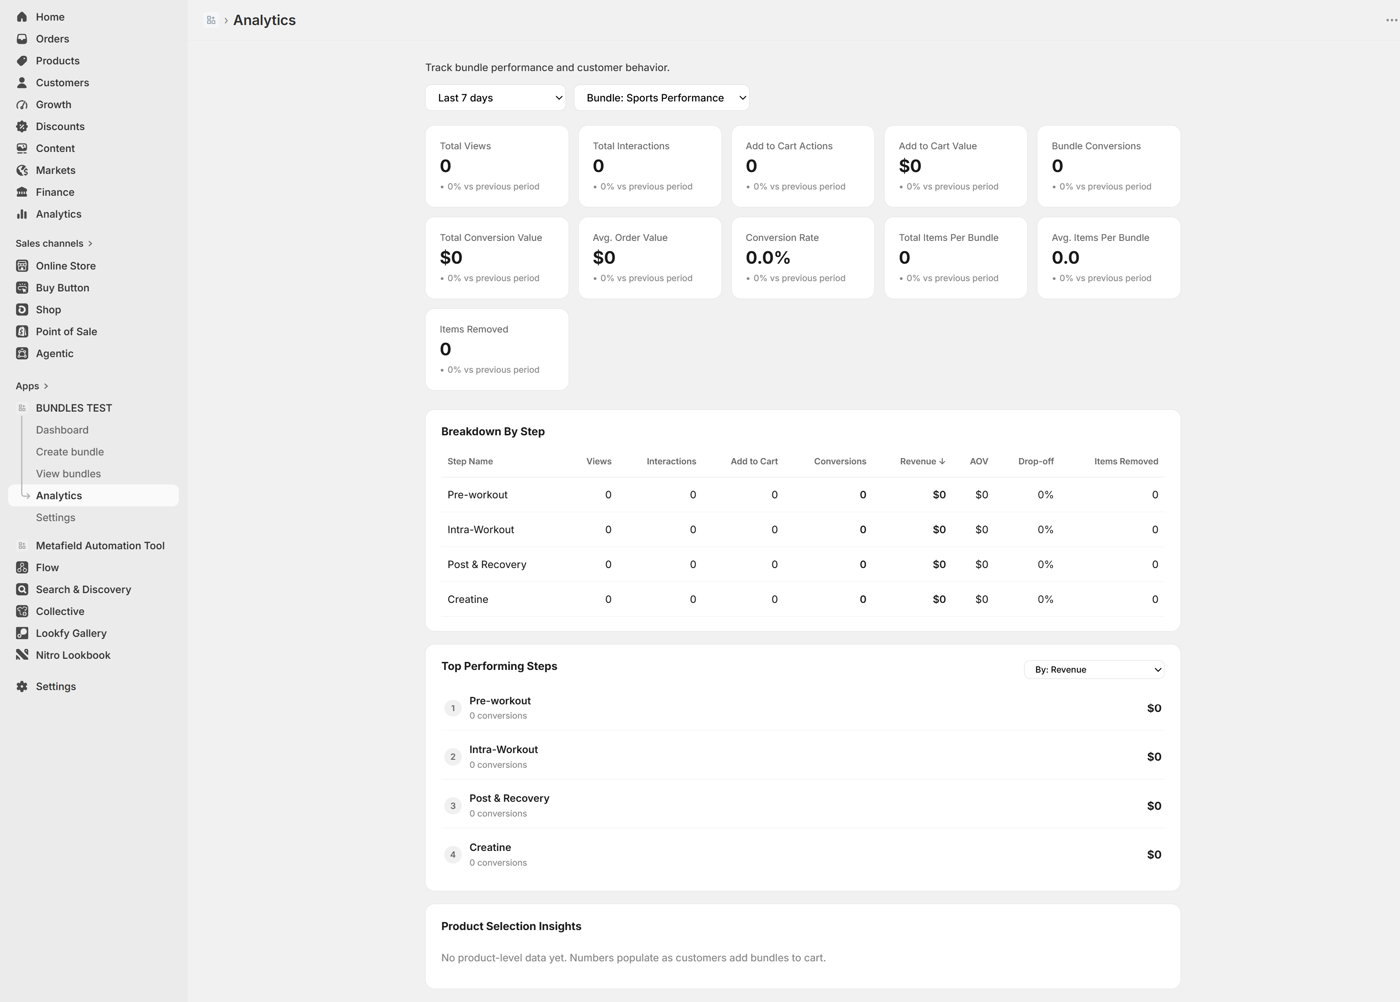Open Online Store channel
Viewport: 1400px width, 1002px height.
[66, 266]
